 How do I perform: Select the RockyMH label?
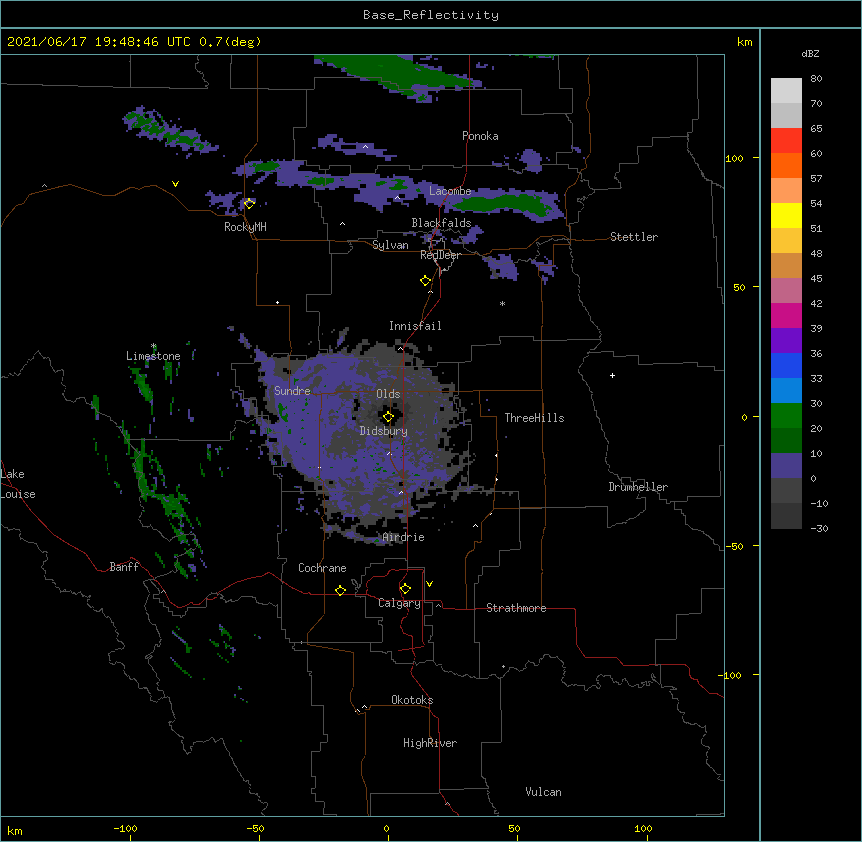point(245,227)
